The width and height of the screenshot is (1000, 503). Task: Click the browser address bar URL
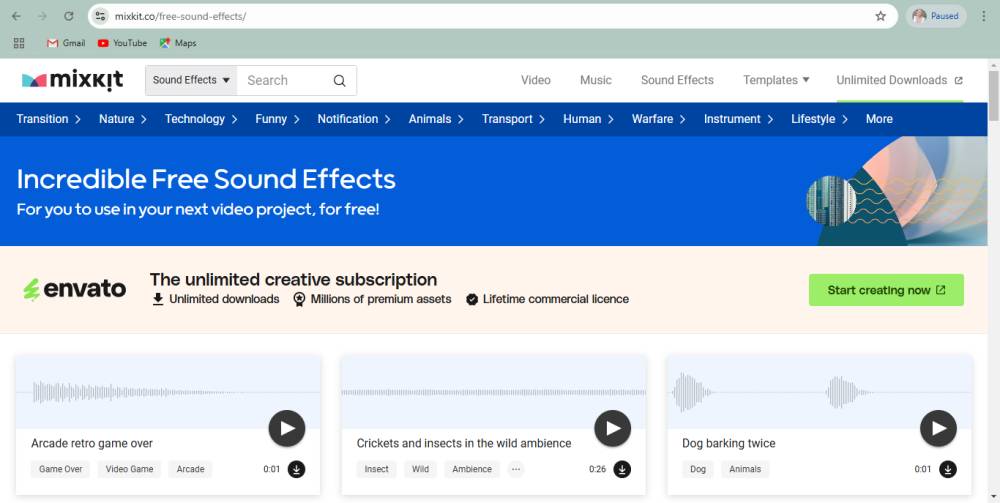click(180, 17)
